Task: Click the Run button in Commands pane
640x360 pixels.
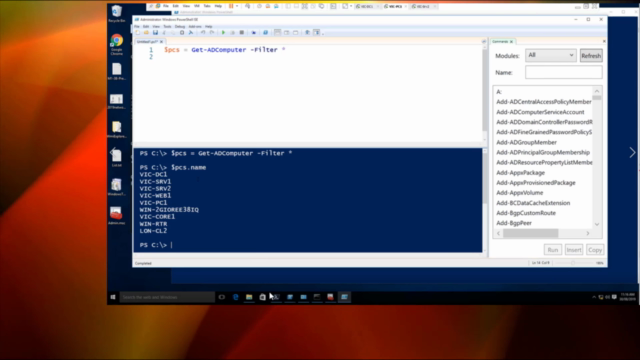Action: pyautogui.click(x=553, y=250)
